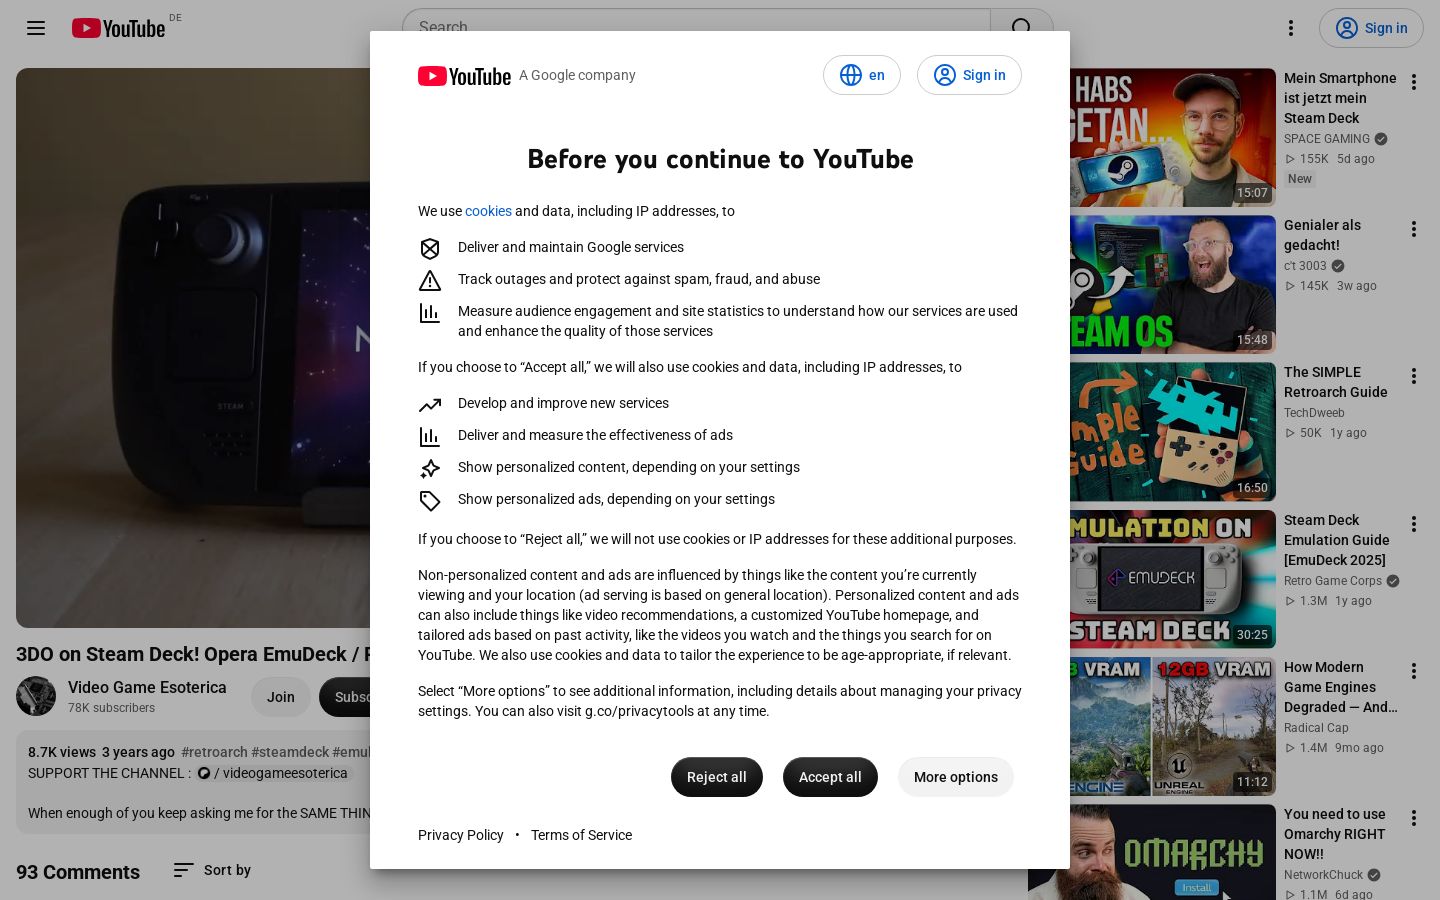Open videogameesoterica support link
Image resolution: width=1440 pixels, height=900 pixels.
[x=272, y=773]
